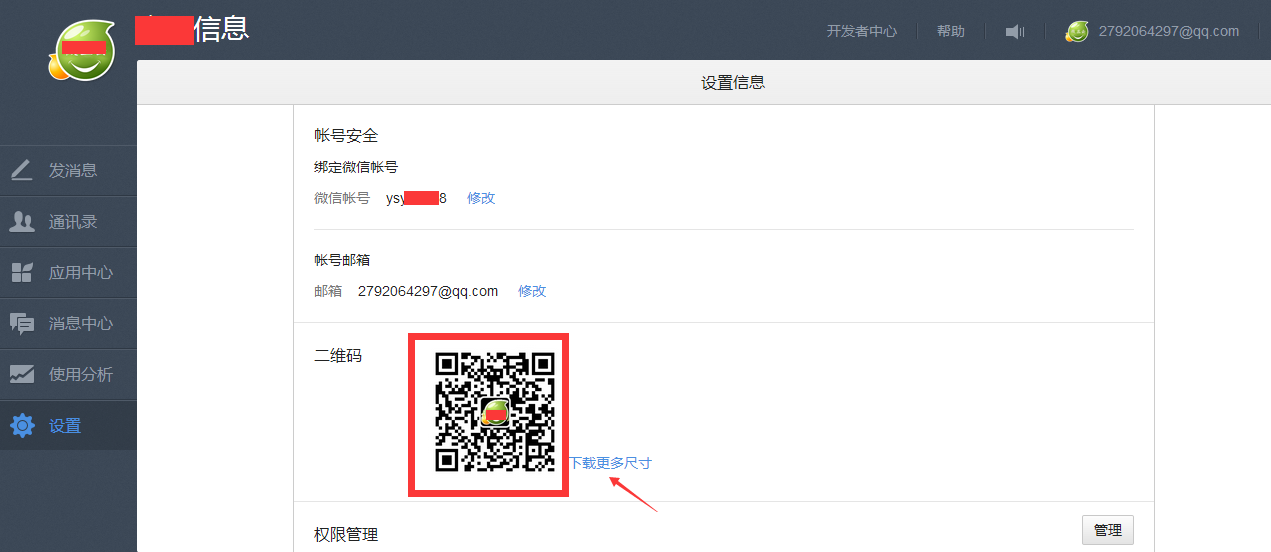Select 通讯录 menu label
The image size is (1271, 552).
[73, 222]
